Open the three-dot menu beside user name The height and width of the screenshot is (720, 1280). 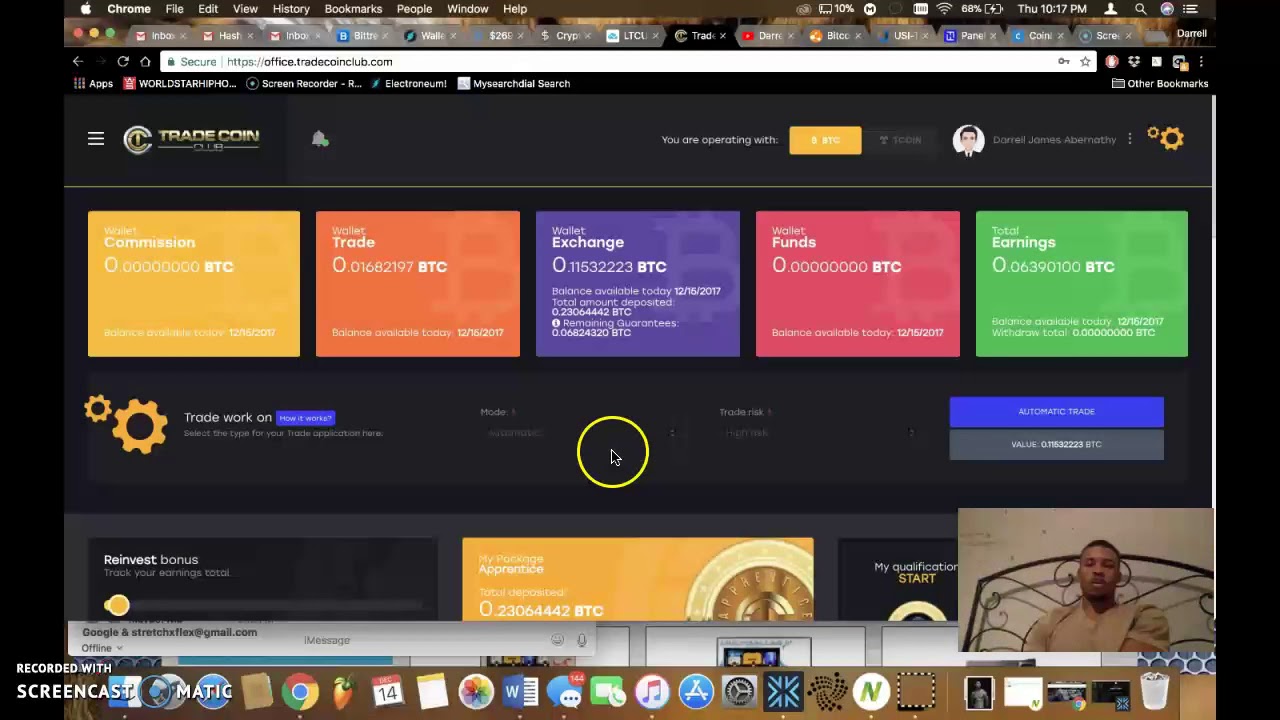[1130, 139]
